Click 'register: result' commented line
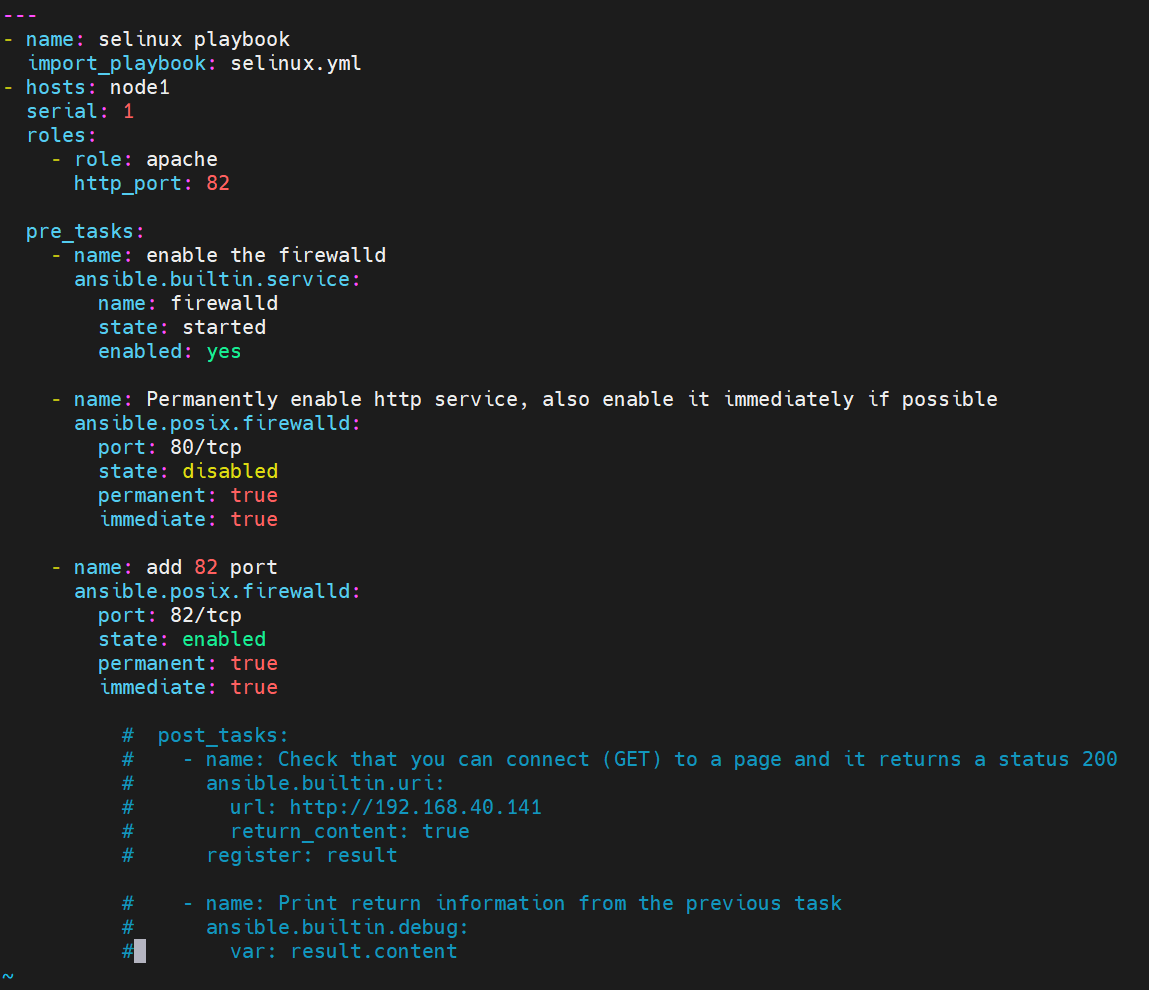This screenshot has height=990, width=1149. pyautogui.click(x=302, y=855)
